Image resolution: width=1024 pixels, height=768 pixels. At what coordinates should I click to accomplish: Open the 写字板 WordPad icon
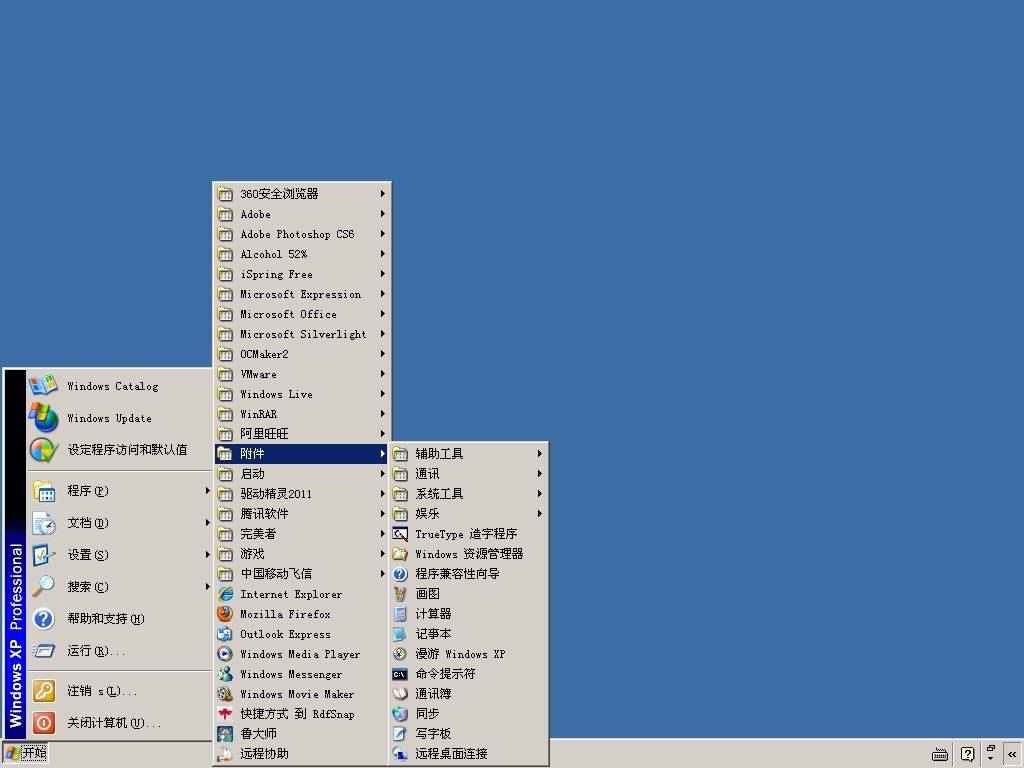click(x=400, y=734)
